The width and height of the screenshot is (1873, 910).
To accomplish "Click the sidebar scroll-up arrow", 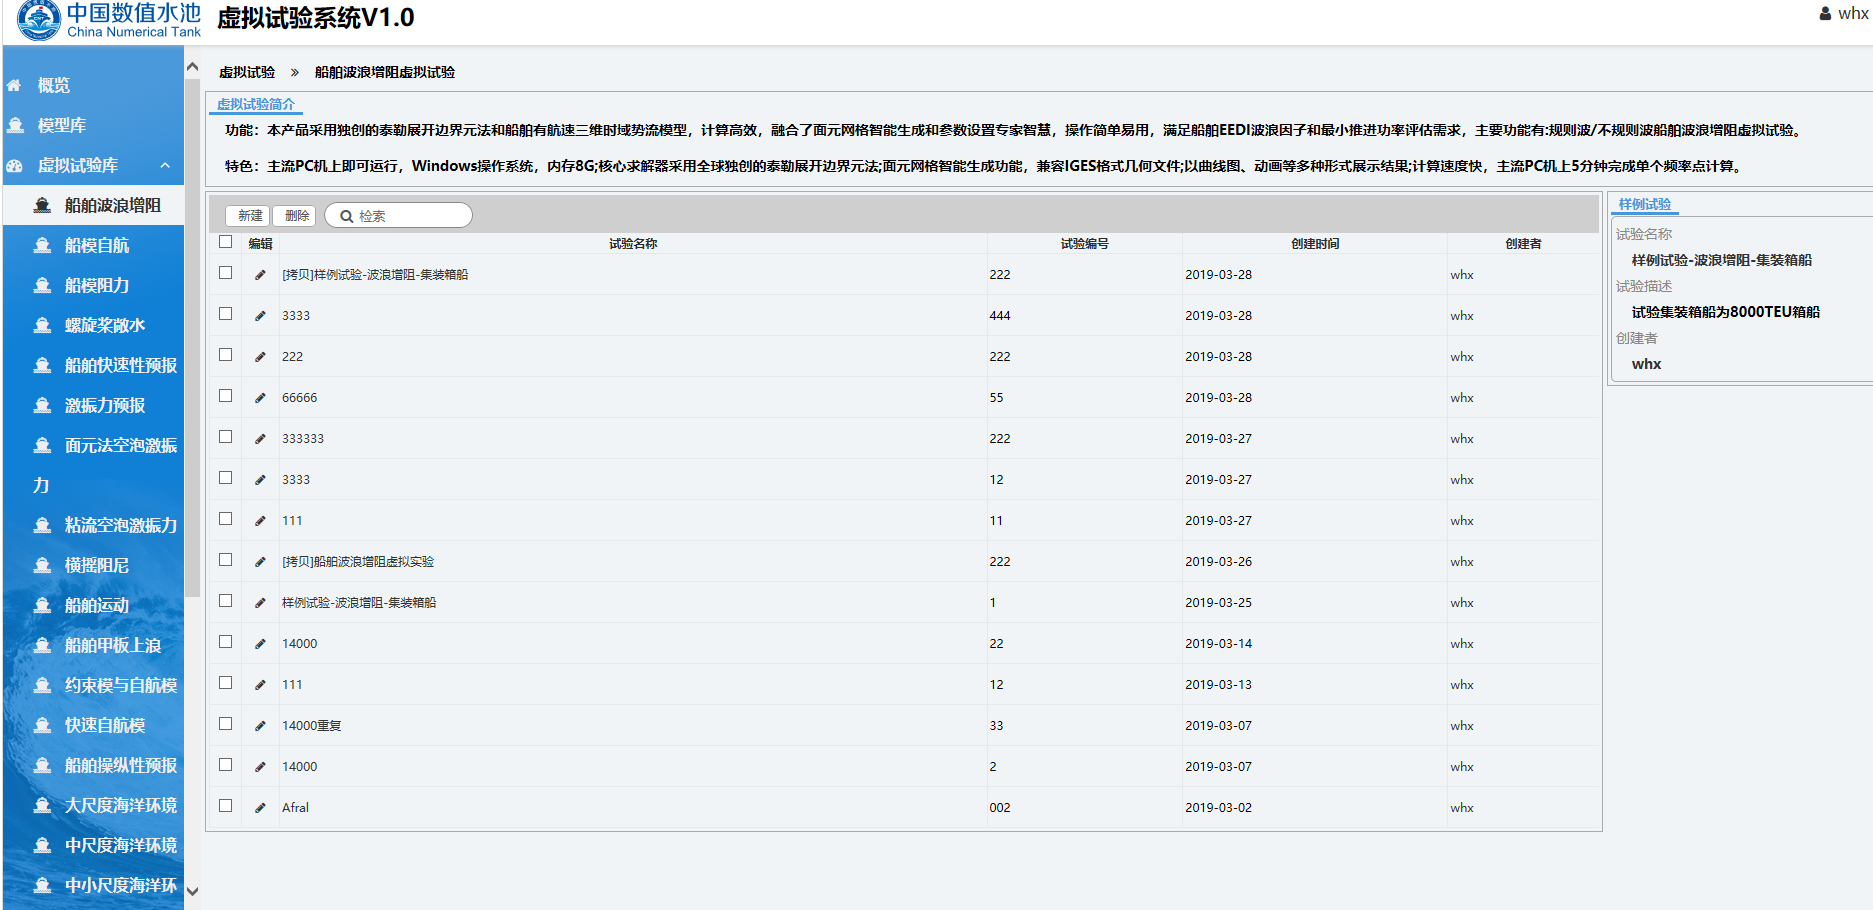I will click(x=192, y=67).
